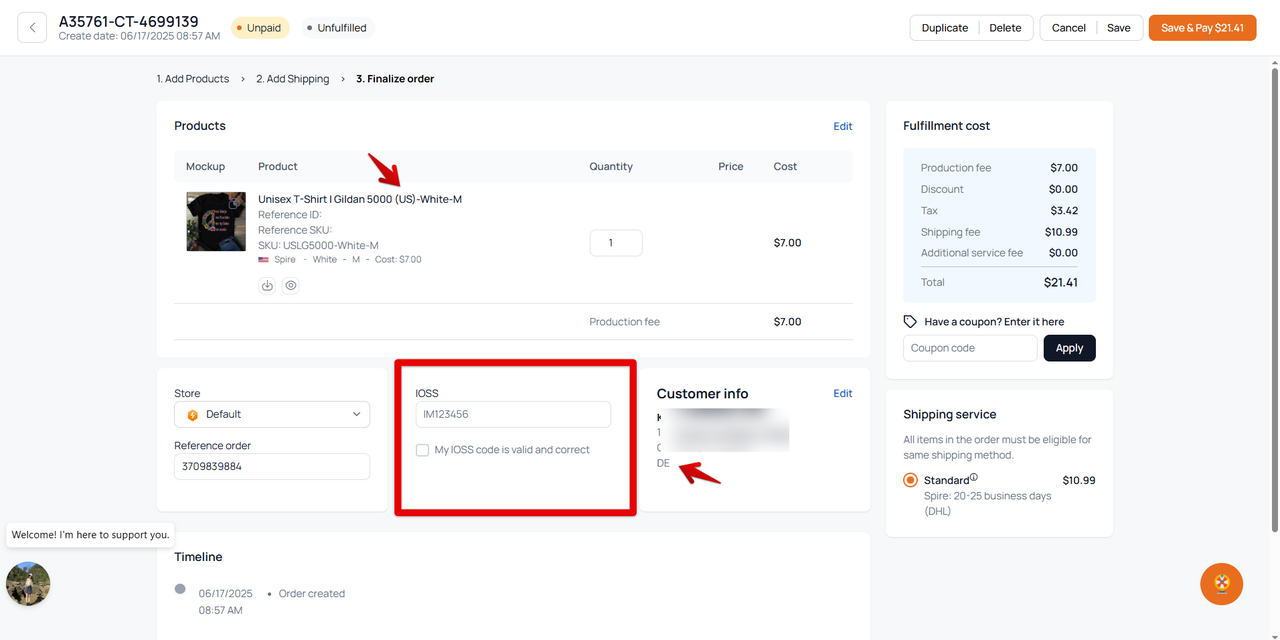
Task: Click the page vertical scrollbar
Action: point(1273,300)
